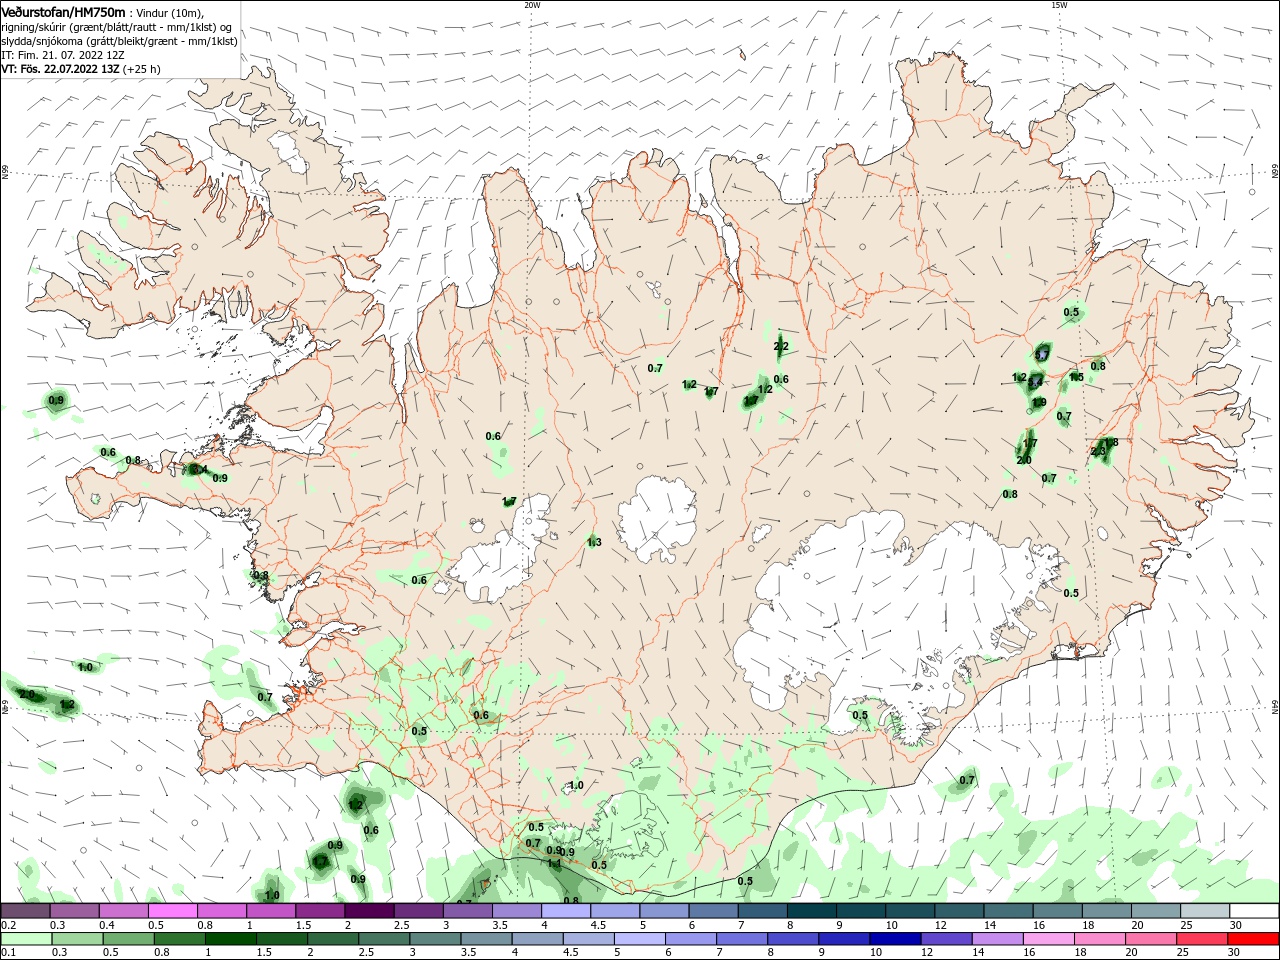Click the '(+25 h)' forecast offset text
Viewport: 1280px width, 960px height.
[x=141, y=69]
